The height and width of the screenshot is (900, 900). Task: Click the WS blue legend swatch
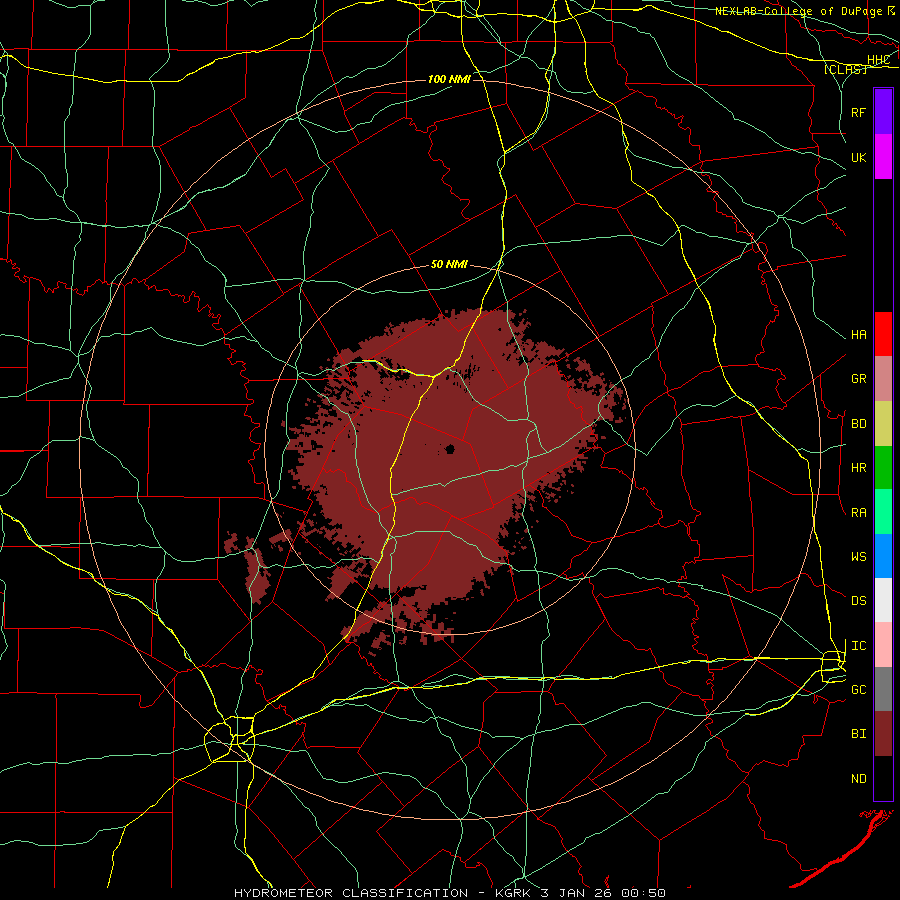pos(883,556)
